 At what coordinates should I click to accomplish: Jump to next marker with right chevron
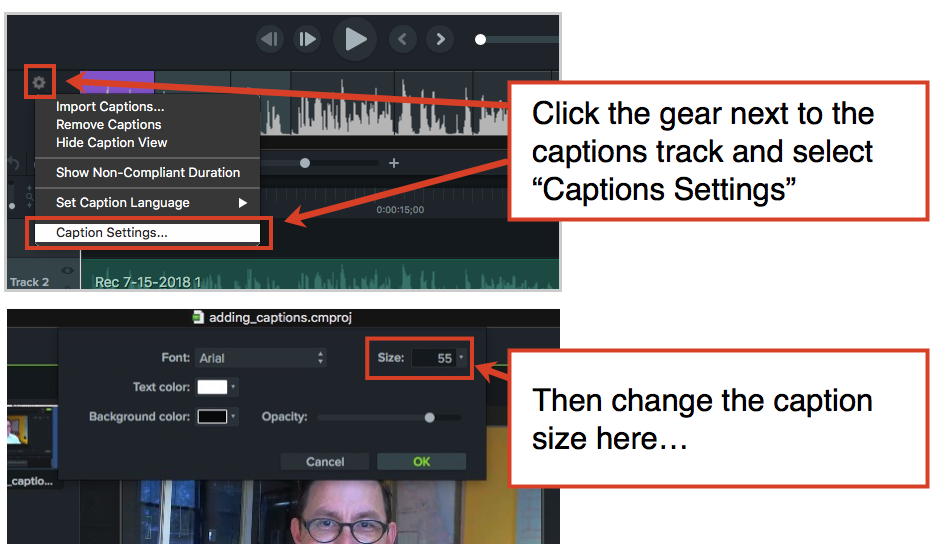tap(440, 39)
